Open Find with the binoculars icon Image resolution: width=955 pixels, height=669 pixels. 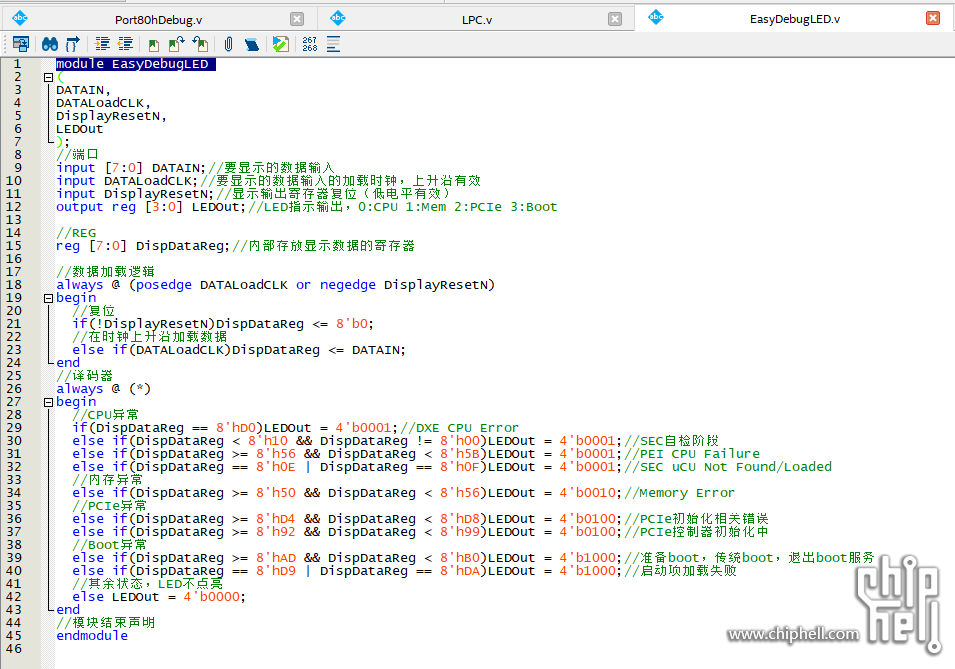pos(50,44)
